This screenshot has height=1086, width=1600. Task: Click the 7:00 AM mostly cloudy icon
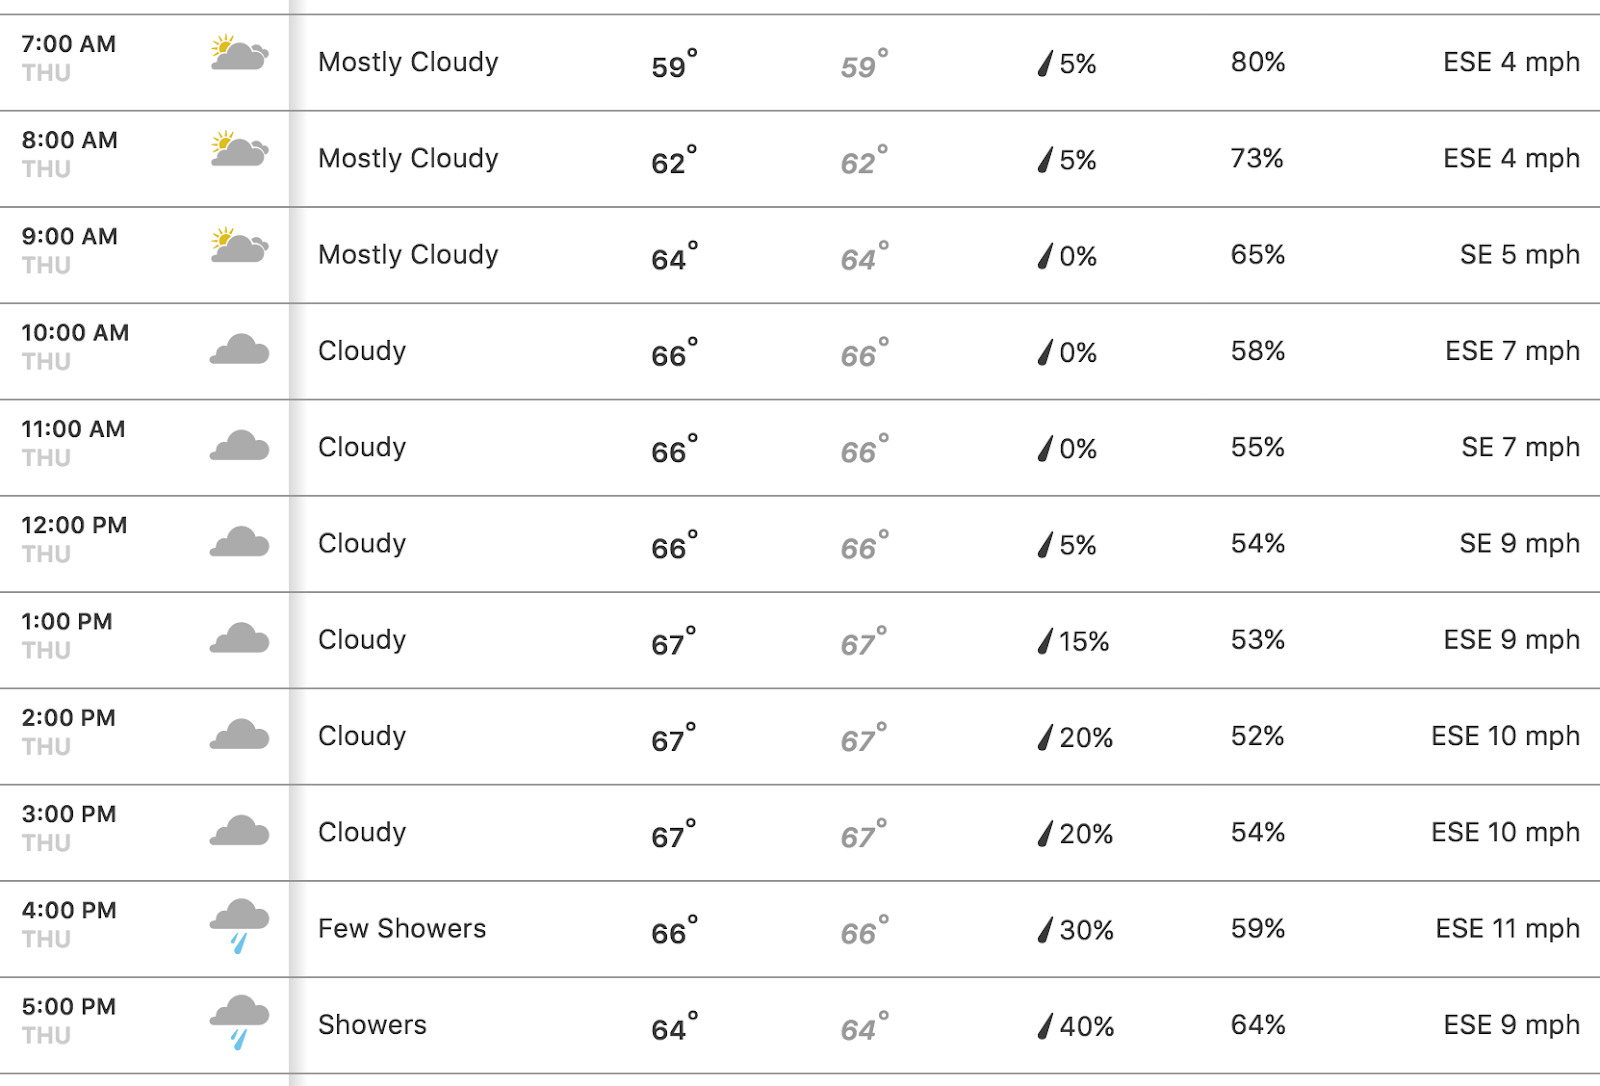click(240, 53)
